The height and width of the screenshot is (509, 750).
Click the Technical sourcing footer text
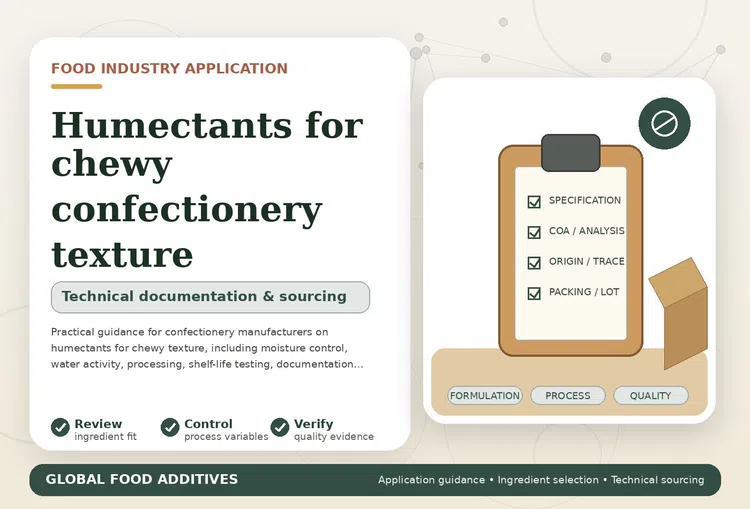[658, 480]
